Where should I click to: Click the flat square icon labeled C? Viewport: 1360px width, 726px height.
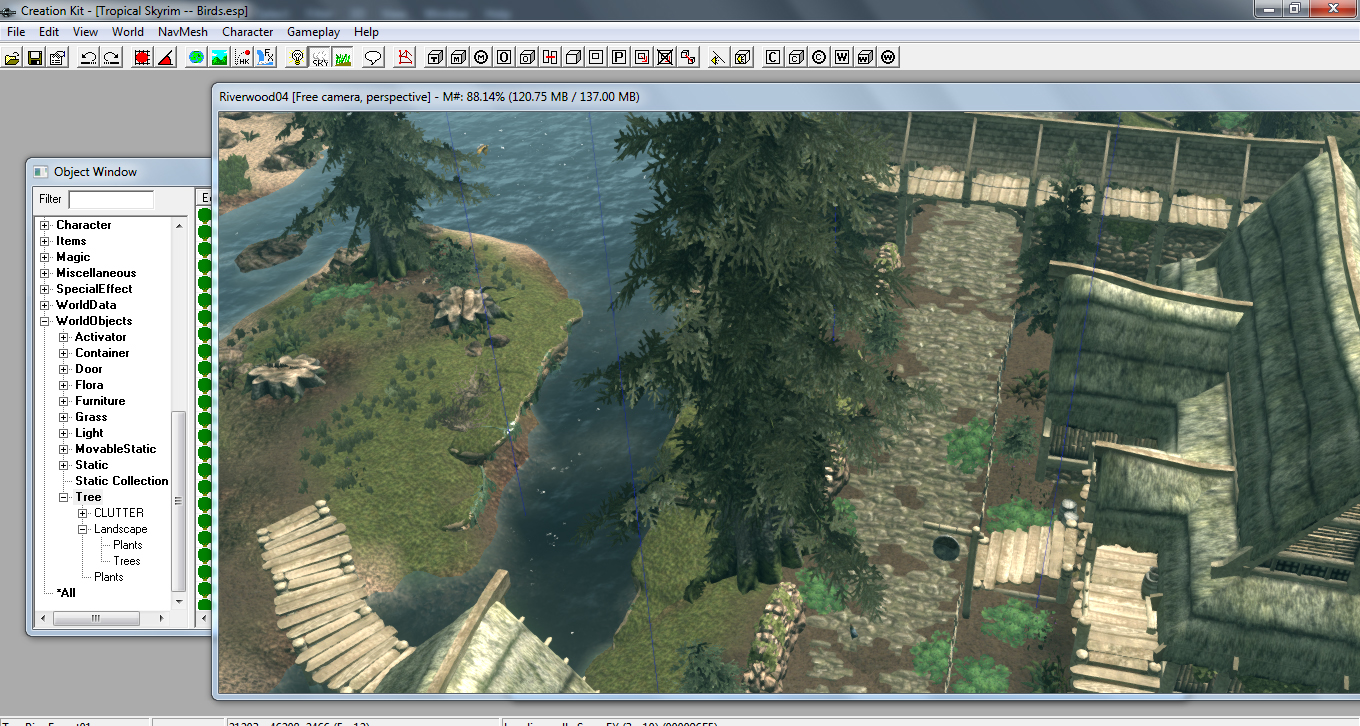773,57
